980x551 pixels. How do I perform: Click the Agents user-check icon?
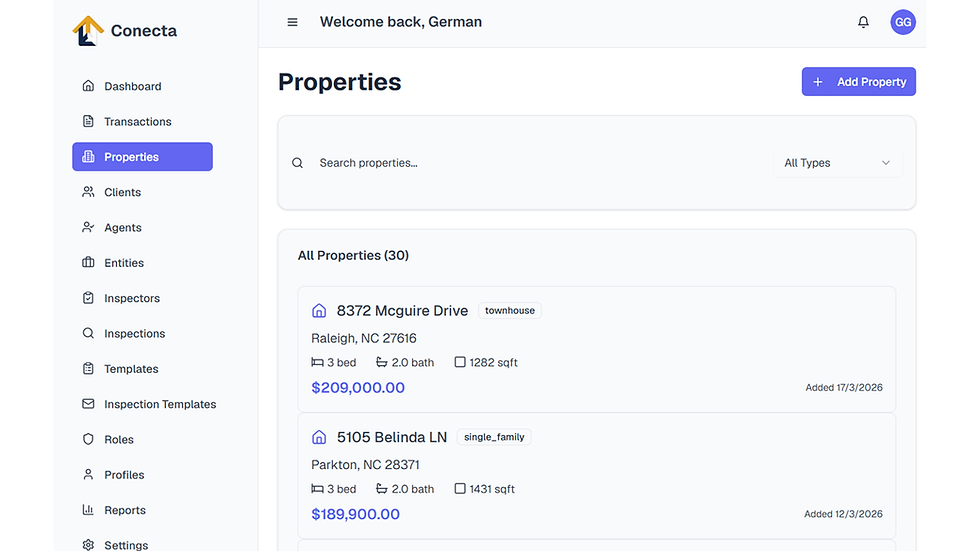click(88, 227)
